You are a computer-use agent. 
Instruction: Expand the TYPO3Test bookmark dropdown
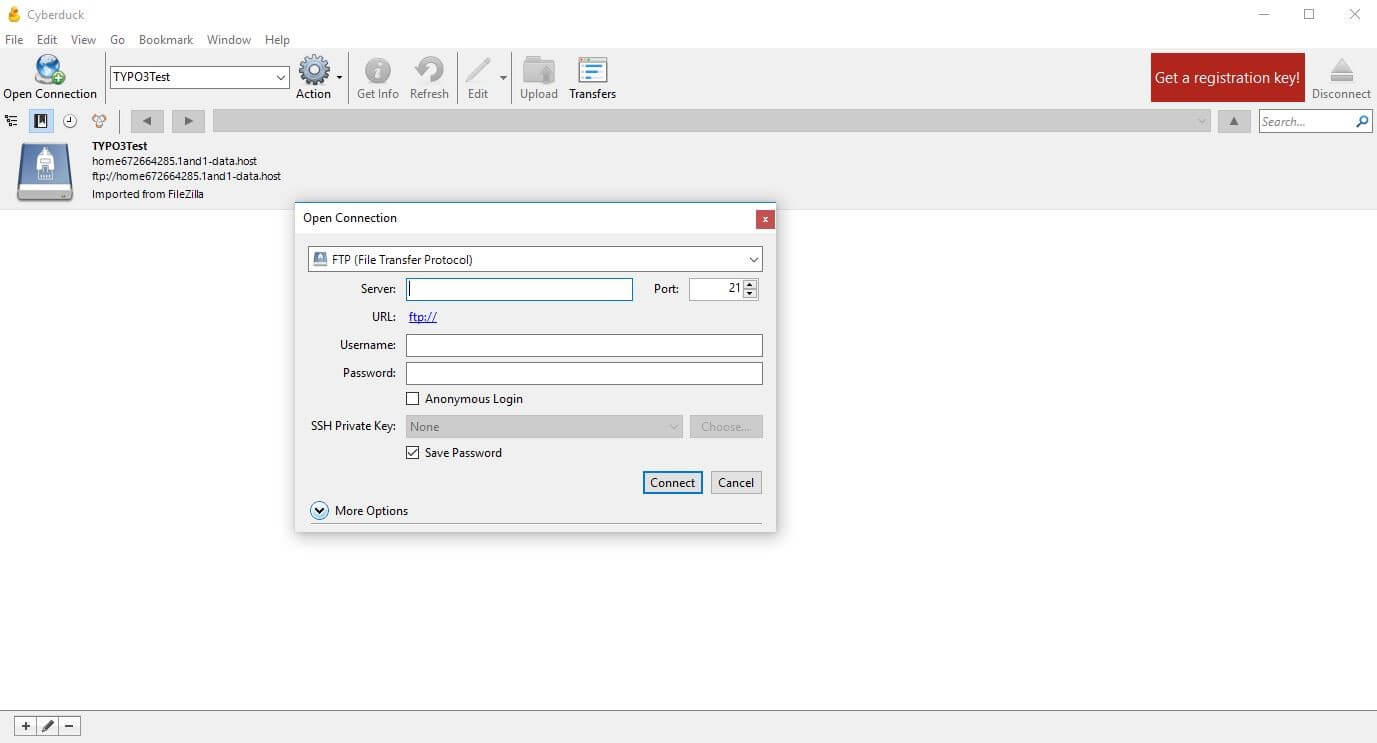[281, 77]
